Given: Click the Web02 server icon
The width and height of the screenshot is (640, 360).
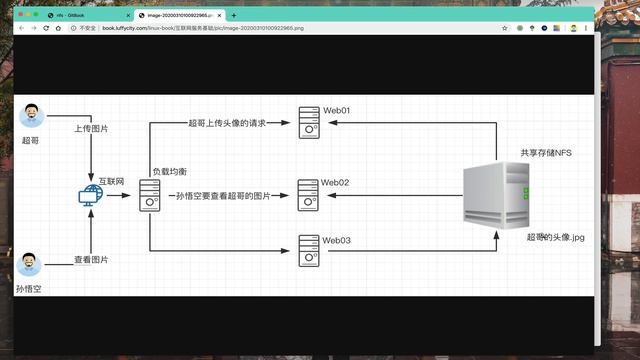Looking at the screenshot, I should (x=308, y=195).
